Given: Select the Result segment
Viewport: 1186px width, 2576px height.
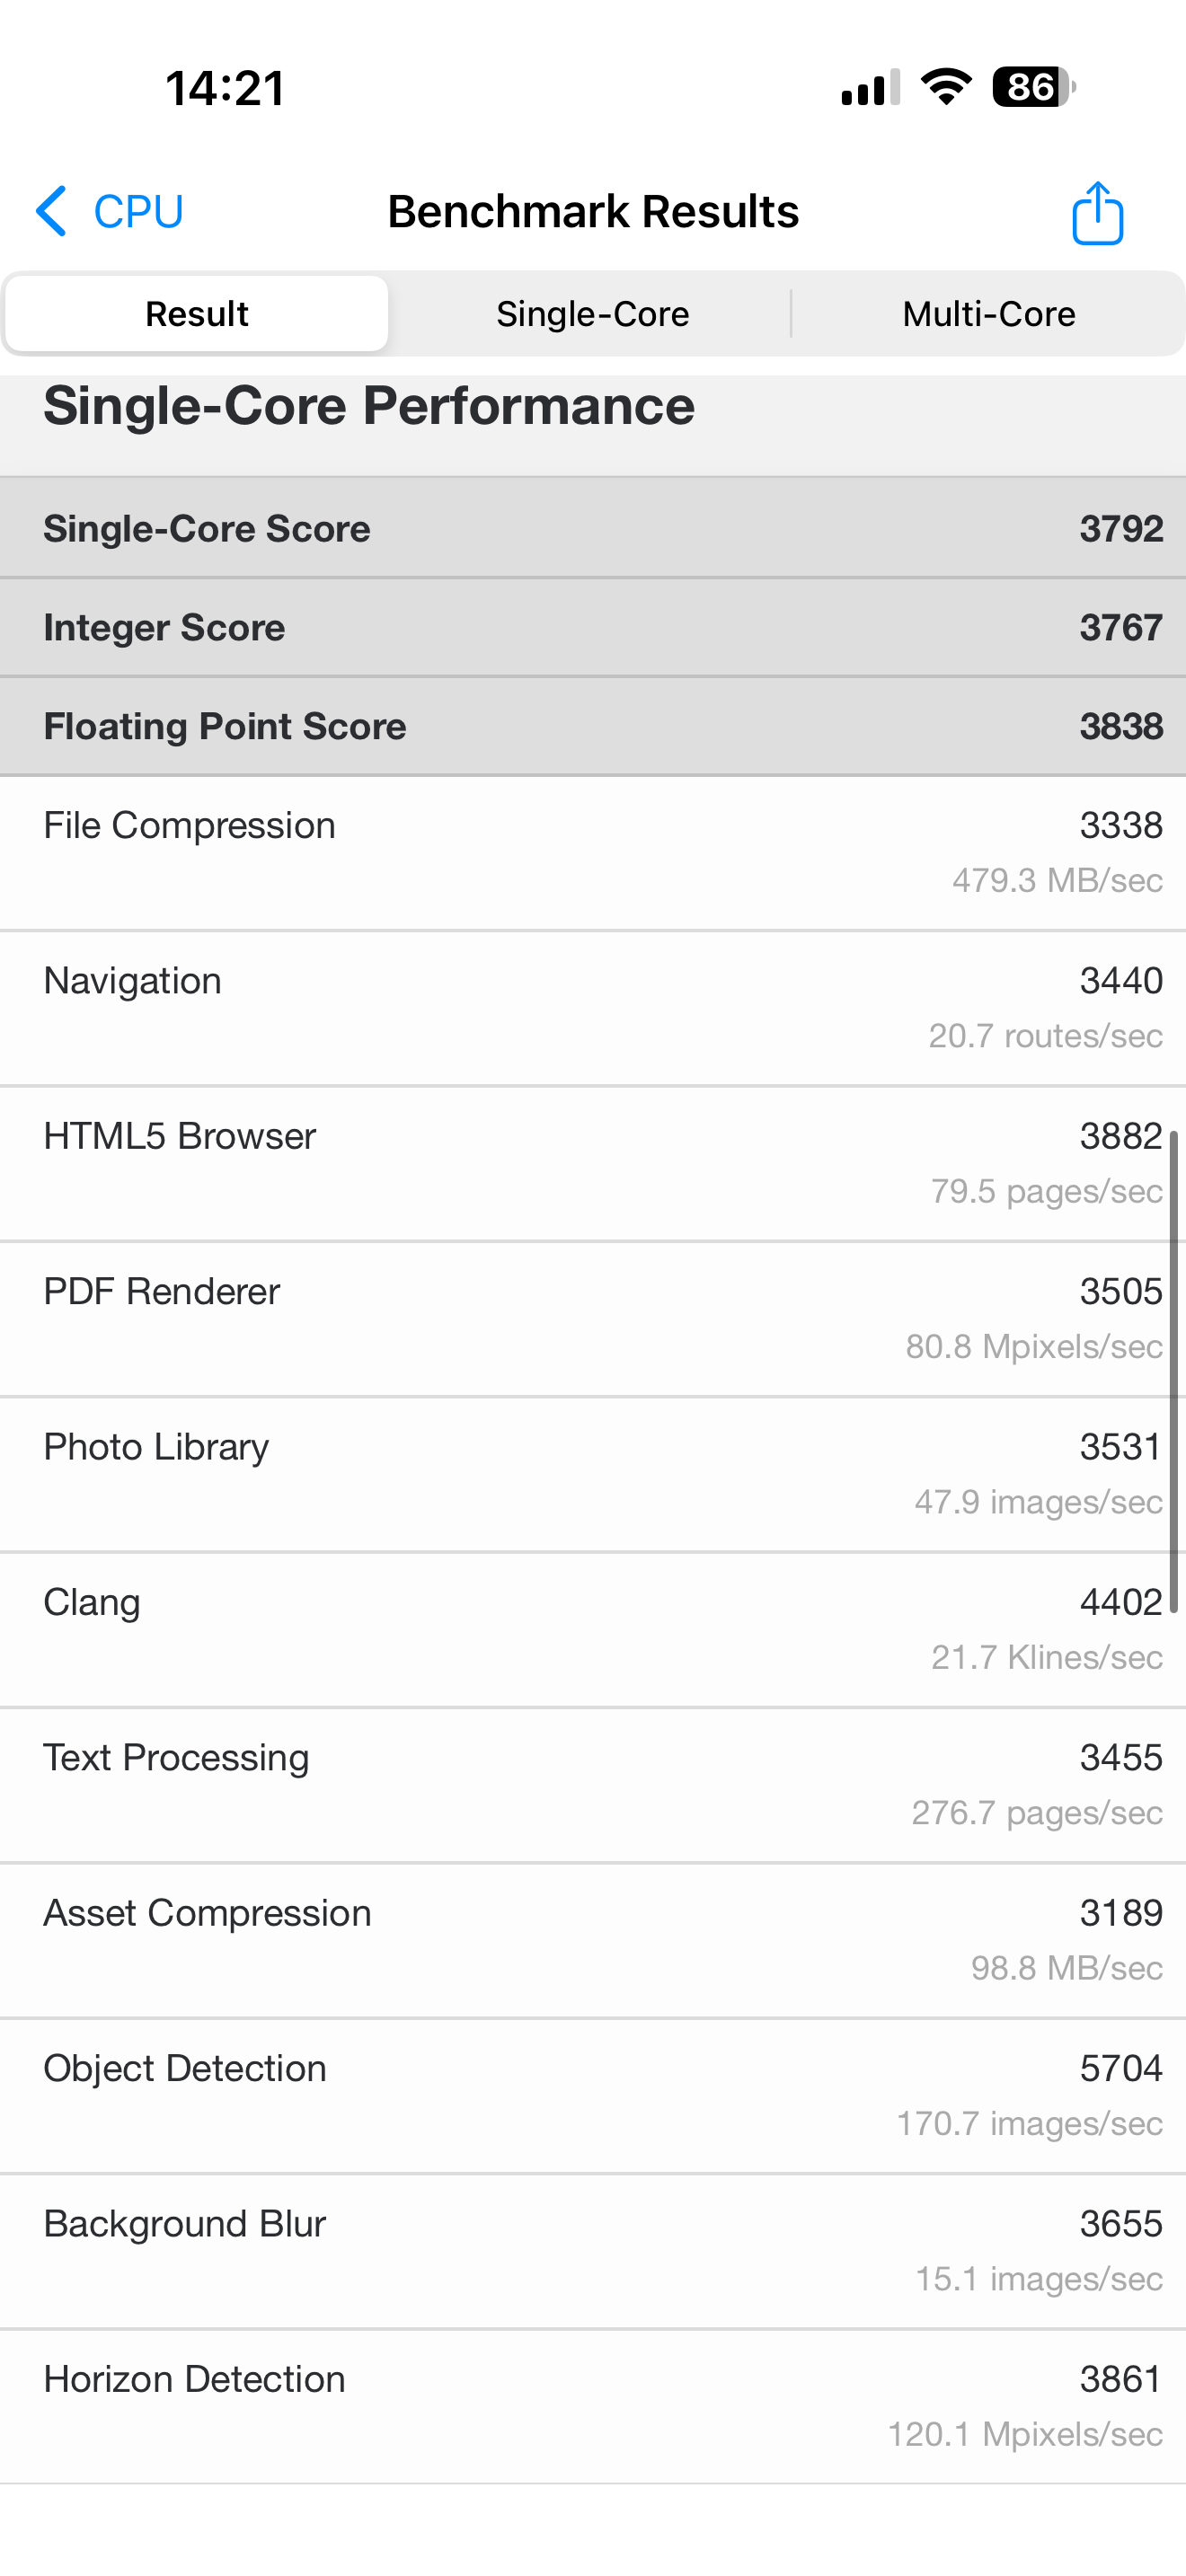Looking at the screenshot, I should click(x=197, y=314).
